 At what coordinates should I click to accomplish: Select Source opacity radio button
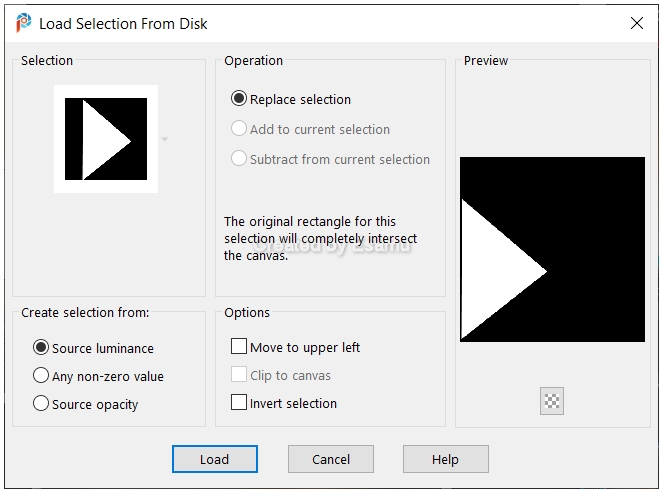point(41,403)
